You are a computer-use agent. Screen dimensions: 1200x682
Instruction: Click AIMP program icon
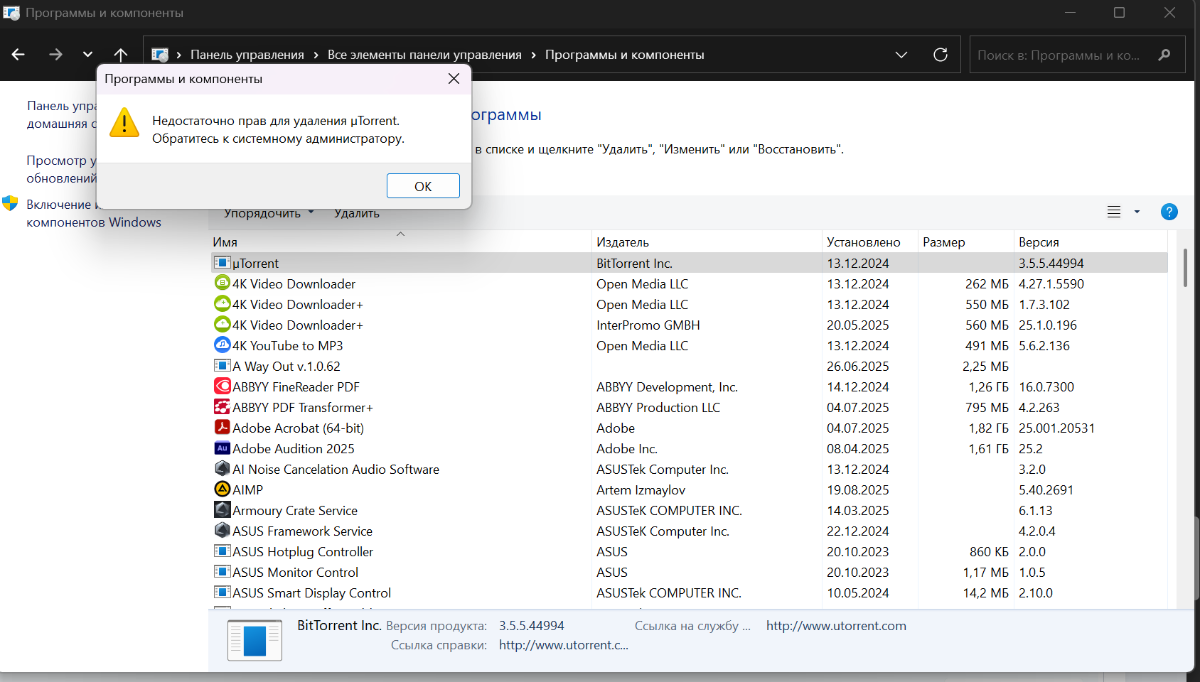pyautogui.click(x=222, y=490)
